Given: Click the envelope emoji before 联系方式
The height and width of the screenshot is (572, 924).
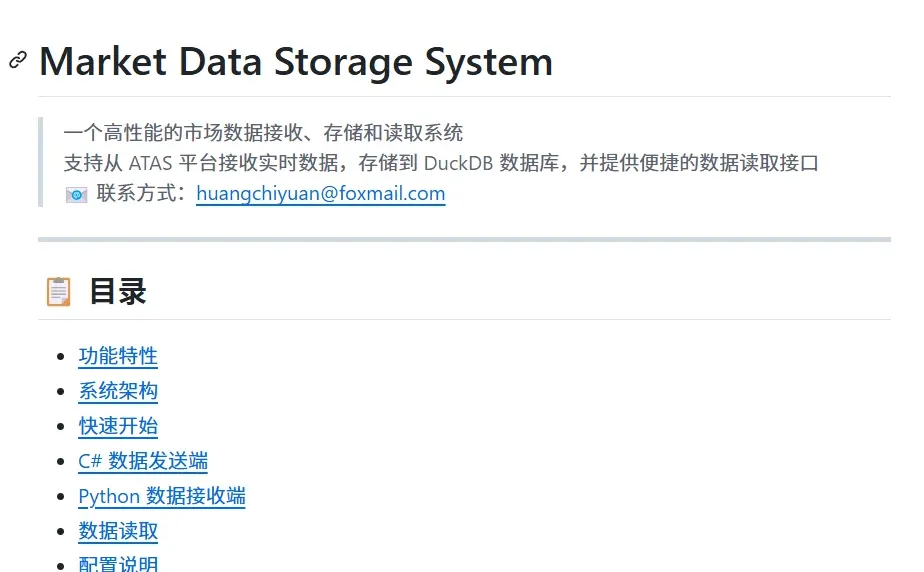Looking at the screenshot, I should click(x=76, y=194).
